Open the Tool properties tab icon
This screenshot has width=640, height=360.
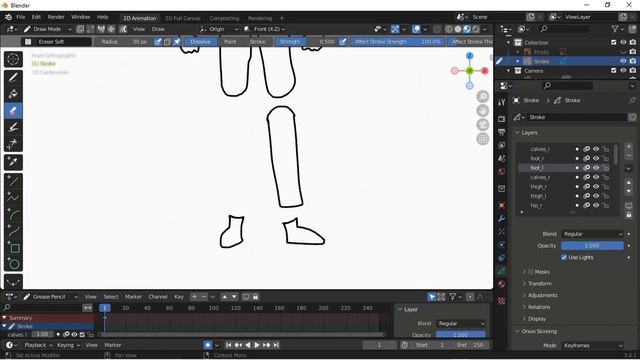click(502, 102)
